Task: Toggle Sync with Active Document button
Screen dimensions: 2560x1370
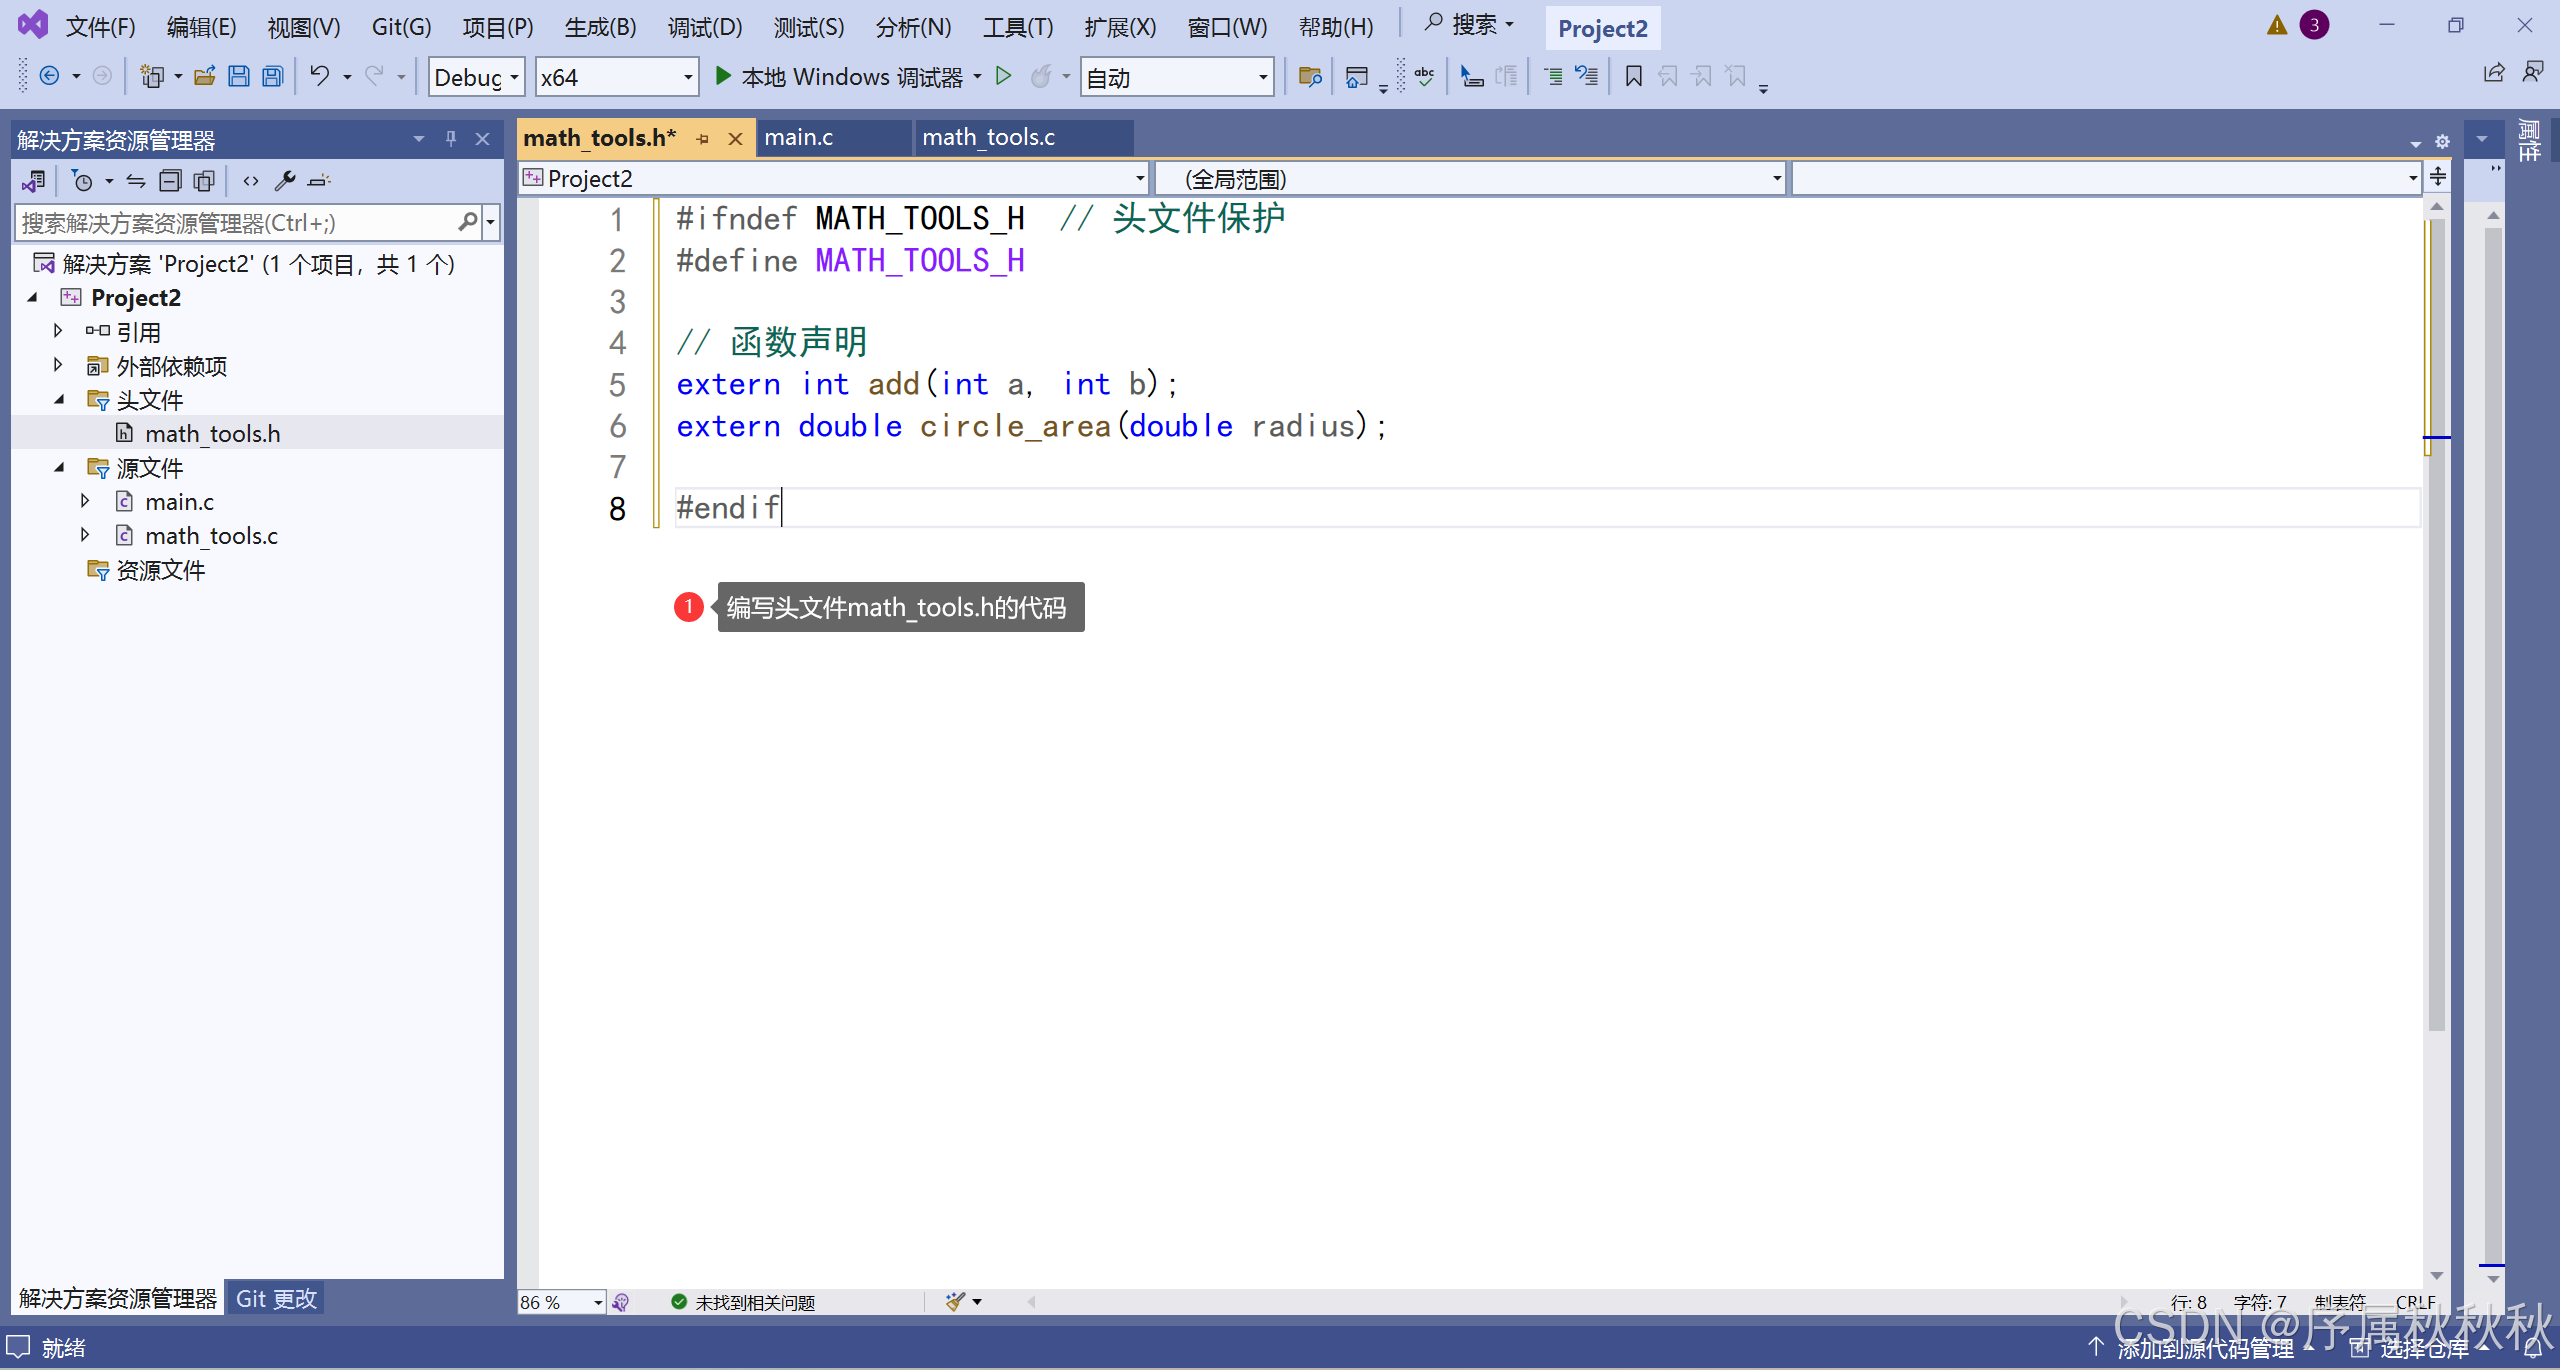Action: tap(136, 181)
